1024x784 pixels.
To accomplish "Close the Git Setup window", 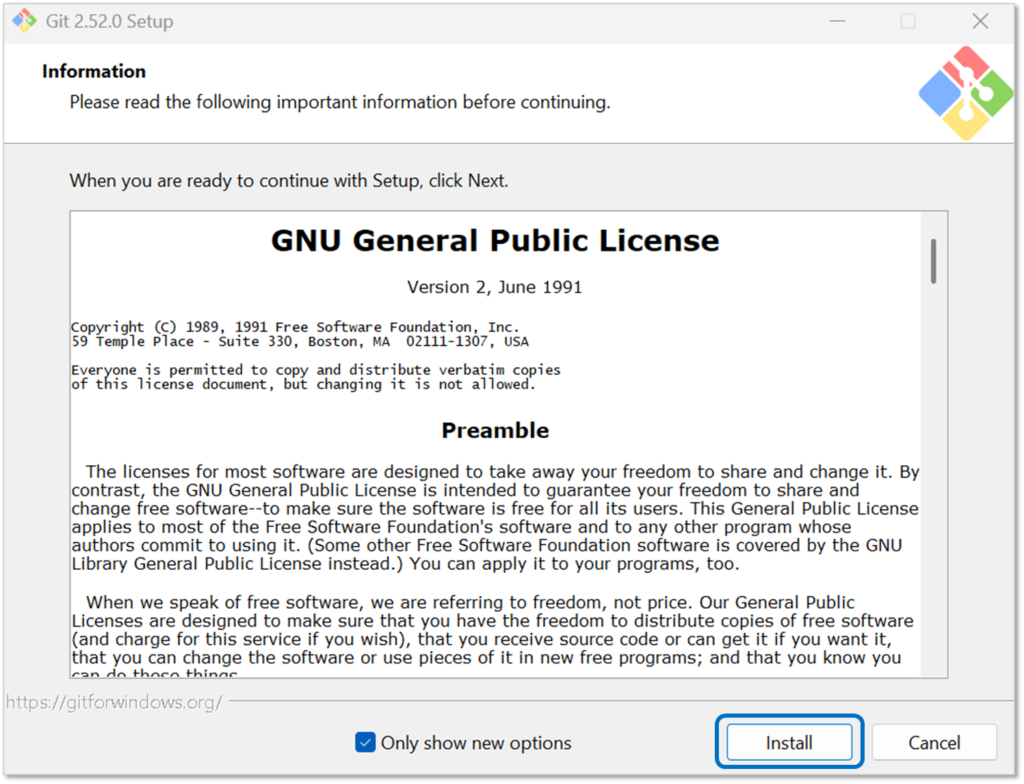I will click(980, 21).
